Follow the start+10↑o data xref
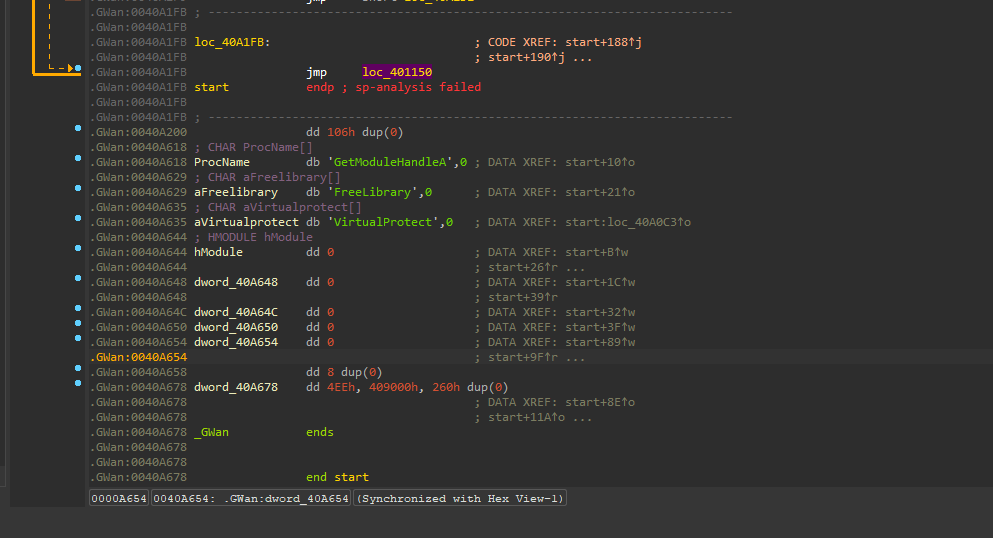993x538 pixels. click(600, 162)
